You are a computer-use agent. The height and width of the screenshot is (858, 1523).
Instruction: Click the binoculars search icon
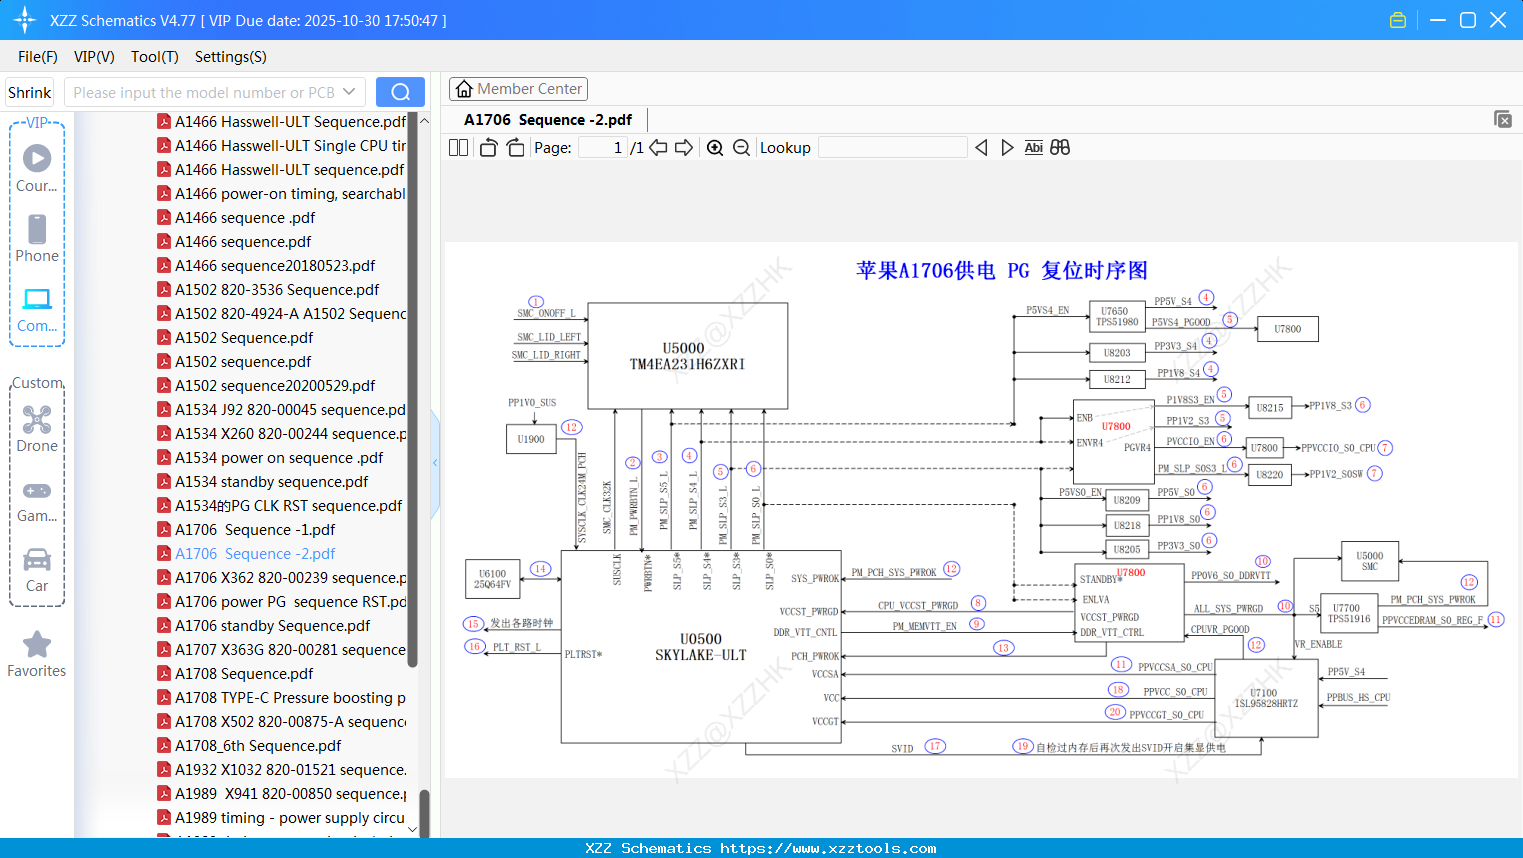pos(1060,148)
